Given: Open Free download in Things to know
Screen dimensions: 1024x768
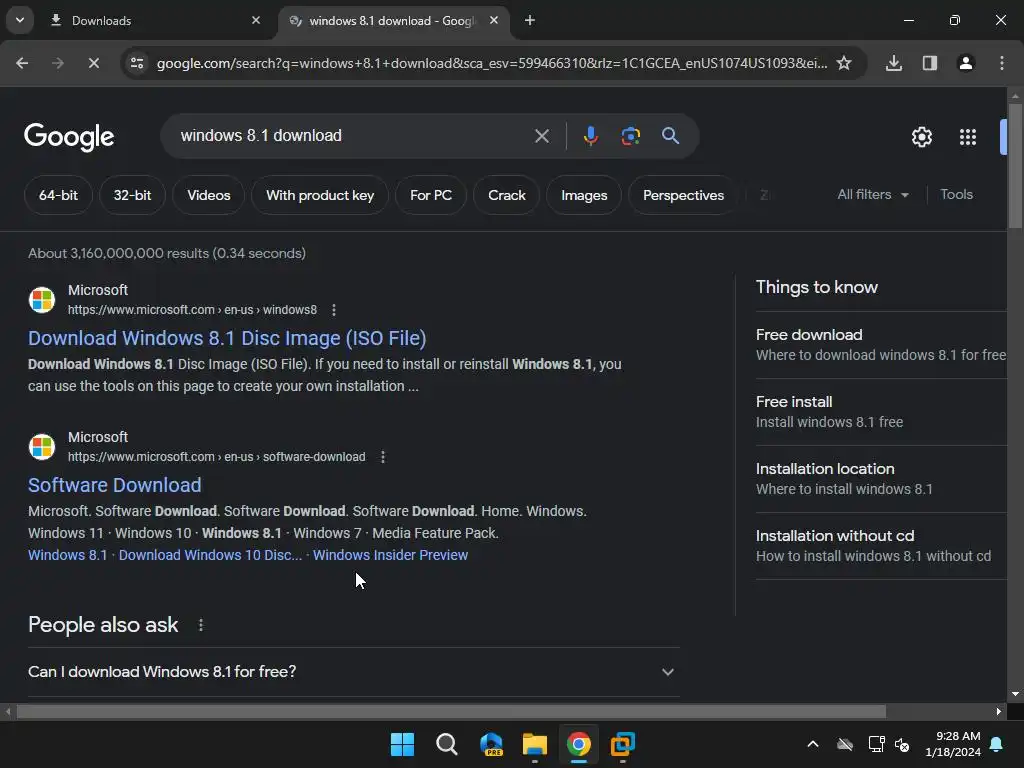Looking at the screenshot, I should pyautogui.click(x=881, y=345).
